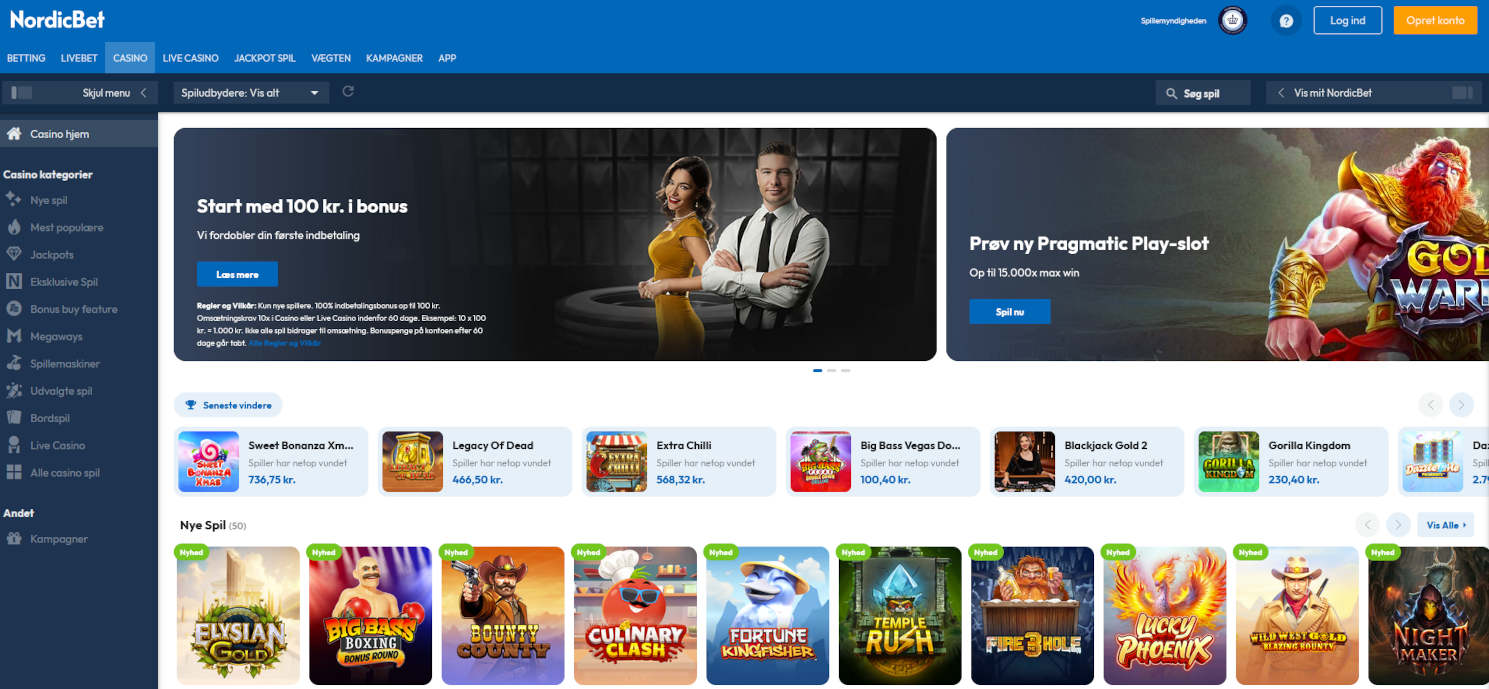Open Spiludbydere: Vis alt dropdown

click(x=251, y=93)
